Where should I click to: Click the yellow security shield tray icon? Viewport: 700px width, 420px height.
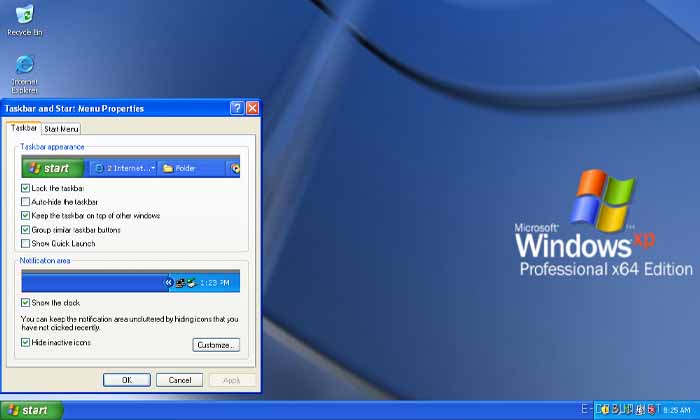[605, 410]
